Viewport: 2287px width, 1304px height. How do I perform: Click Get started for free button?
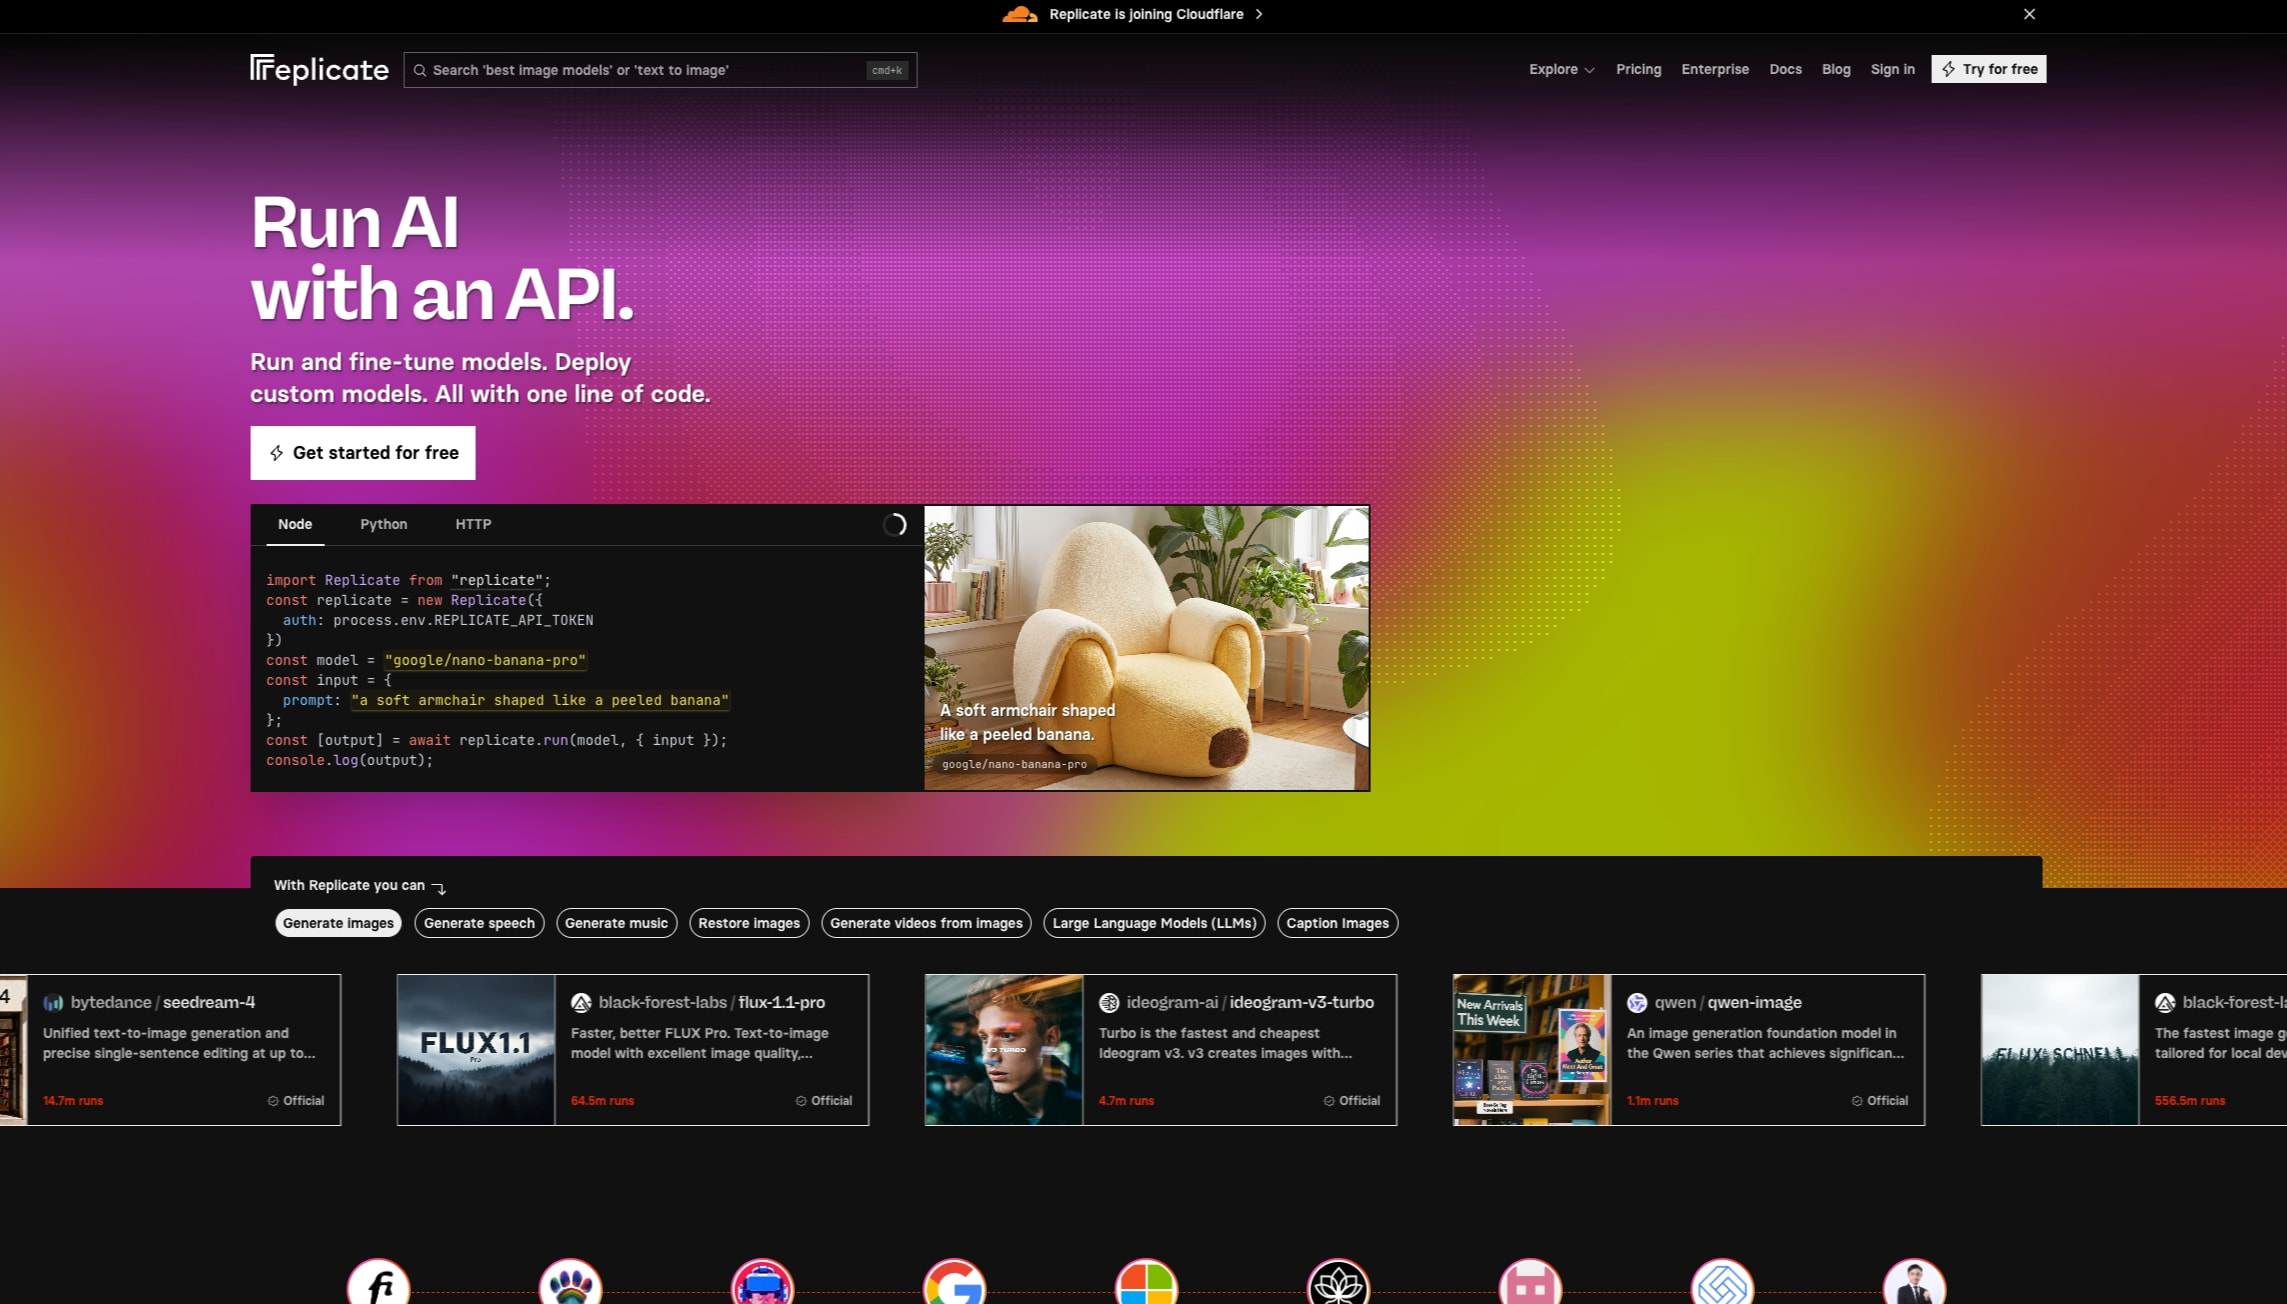(x=363, y=453)
